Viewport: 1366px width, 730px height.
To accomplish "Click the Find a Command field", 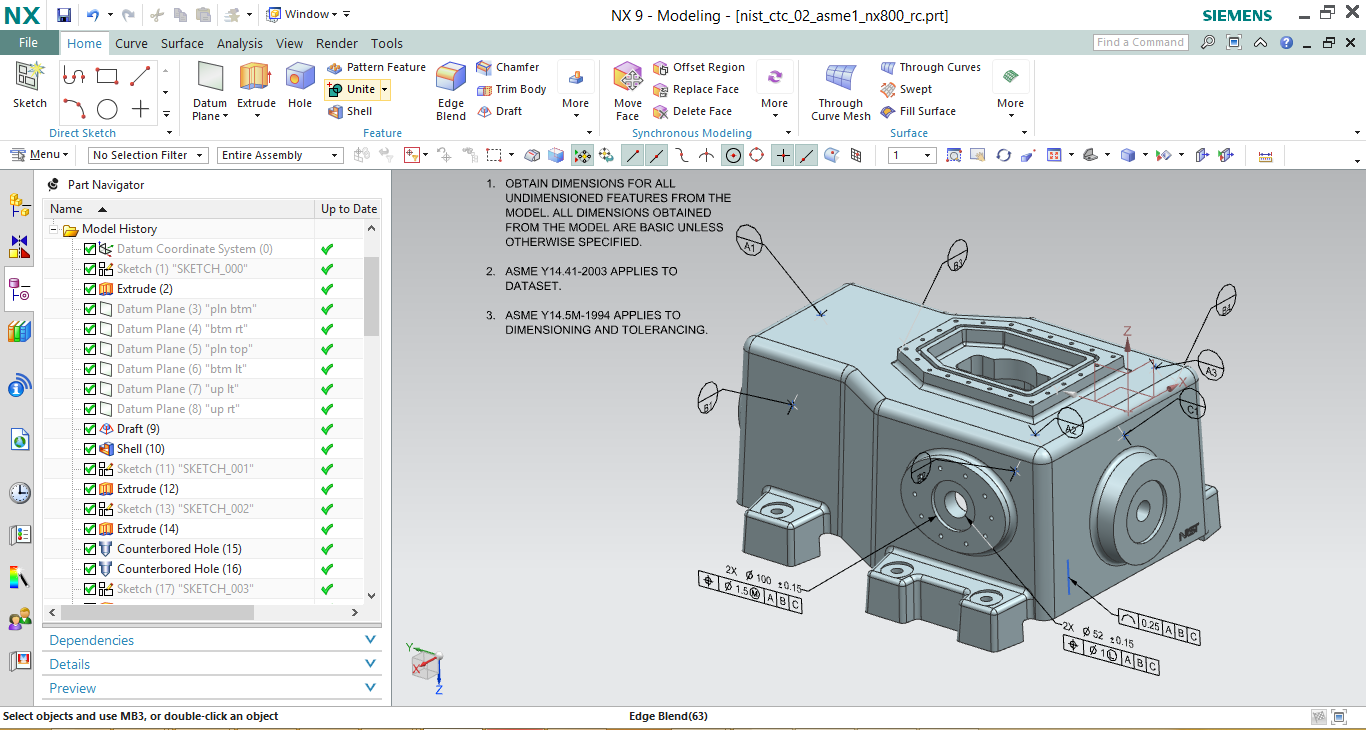I will point(1140,42).
